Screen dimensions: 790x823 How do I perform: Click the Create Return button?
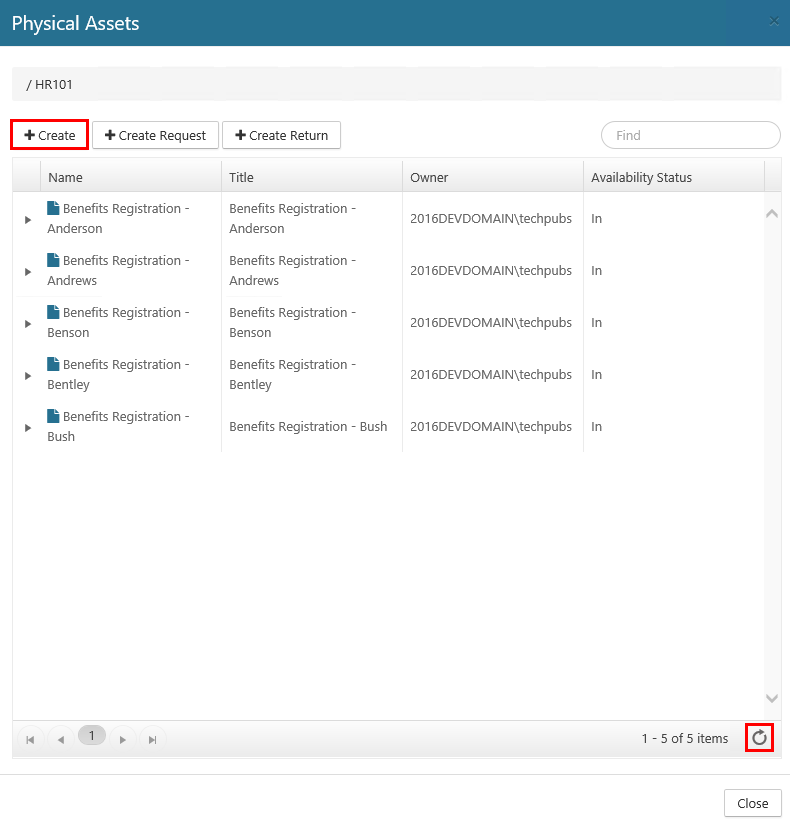click(x=281, y=135)
